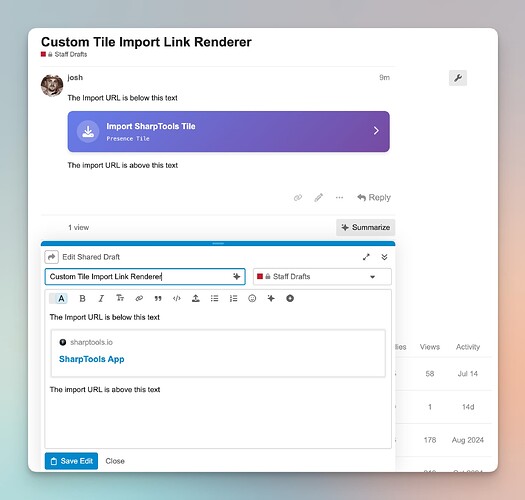Click josh's avatar picture
Viewport: 525px width, 500px height.
52,85
